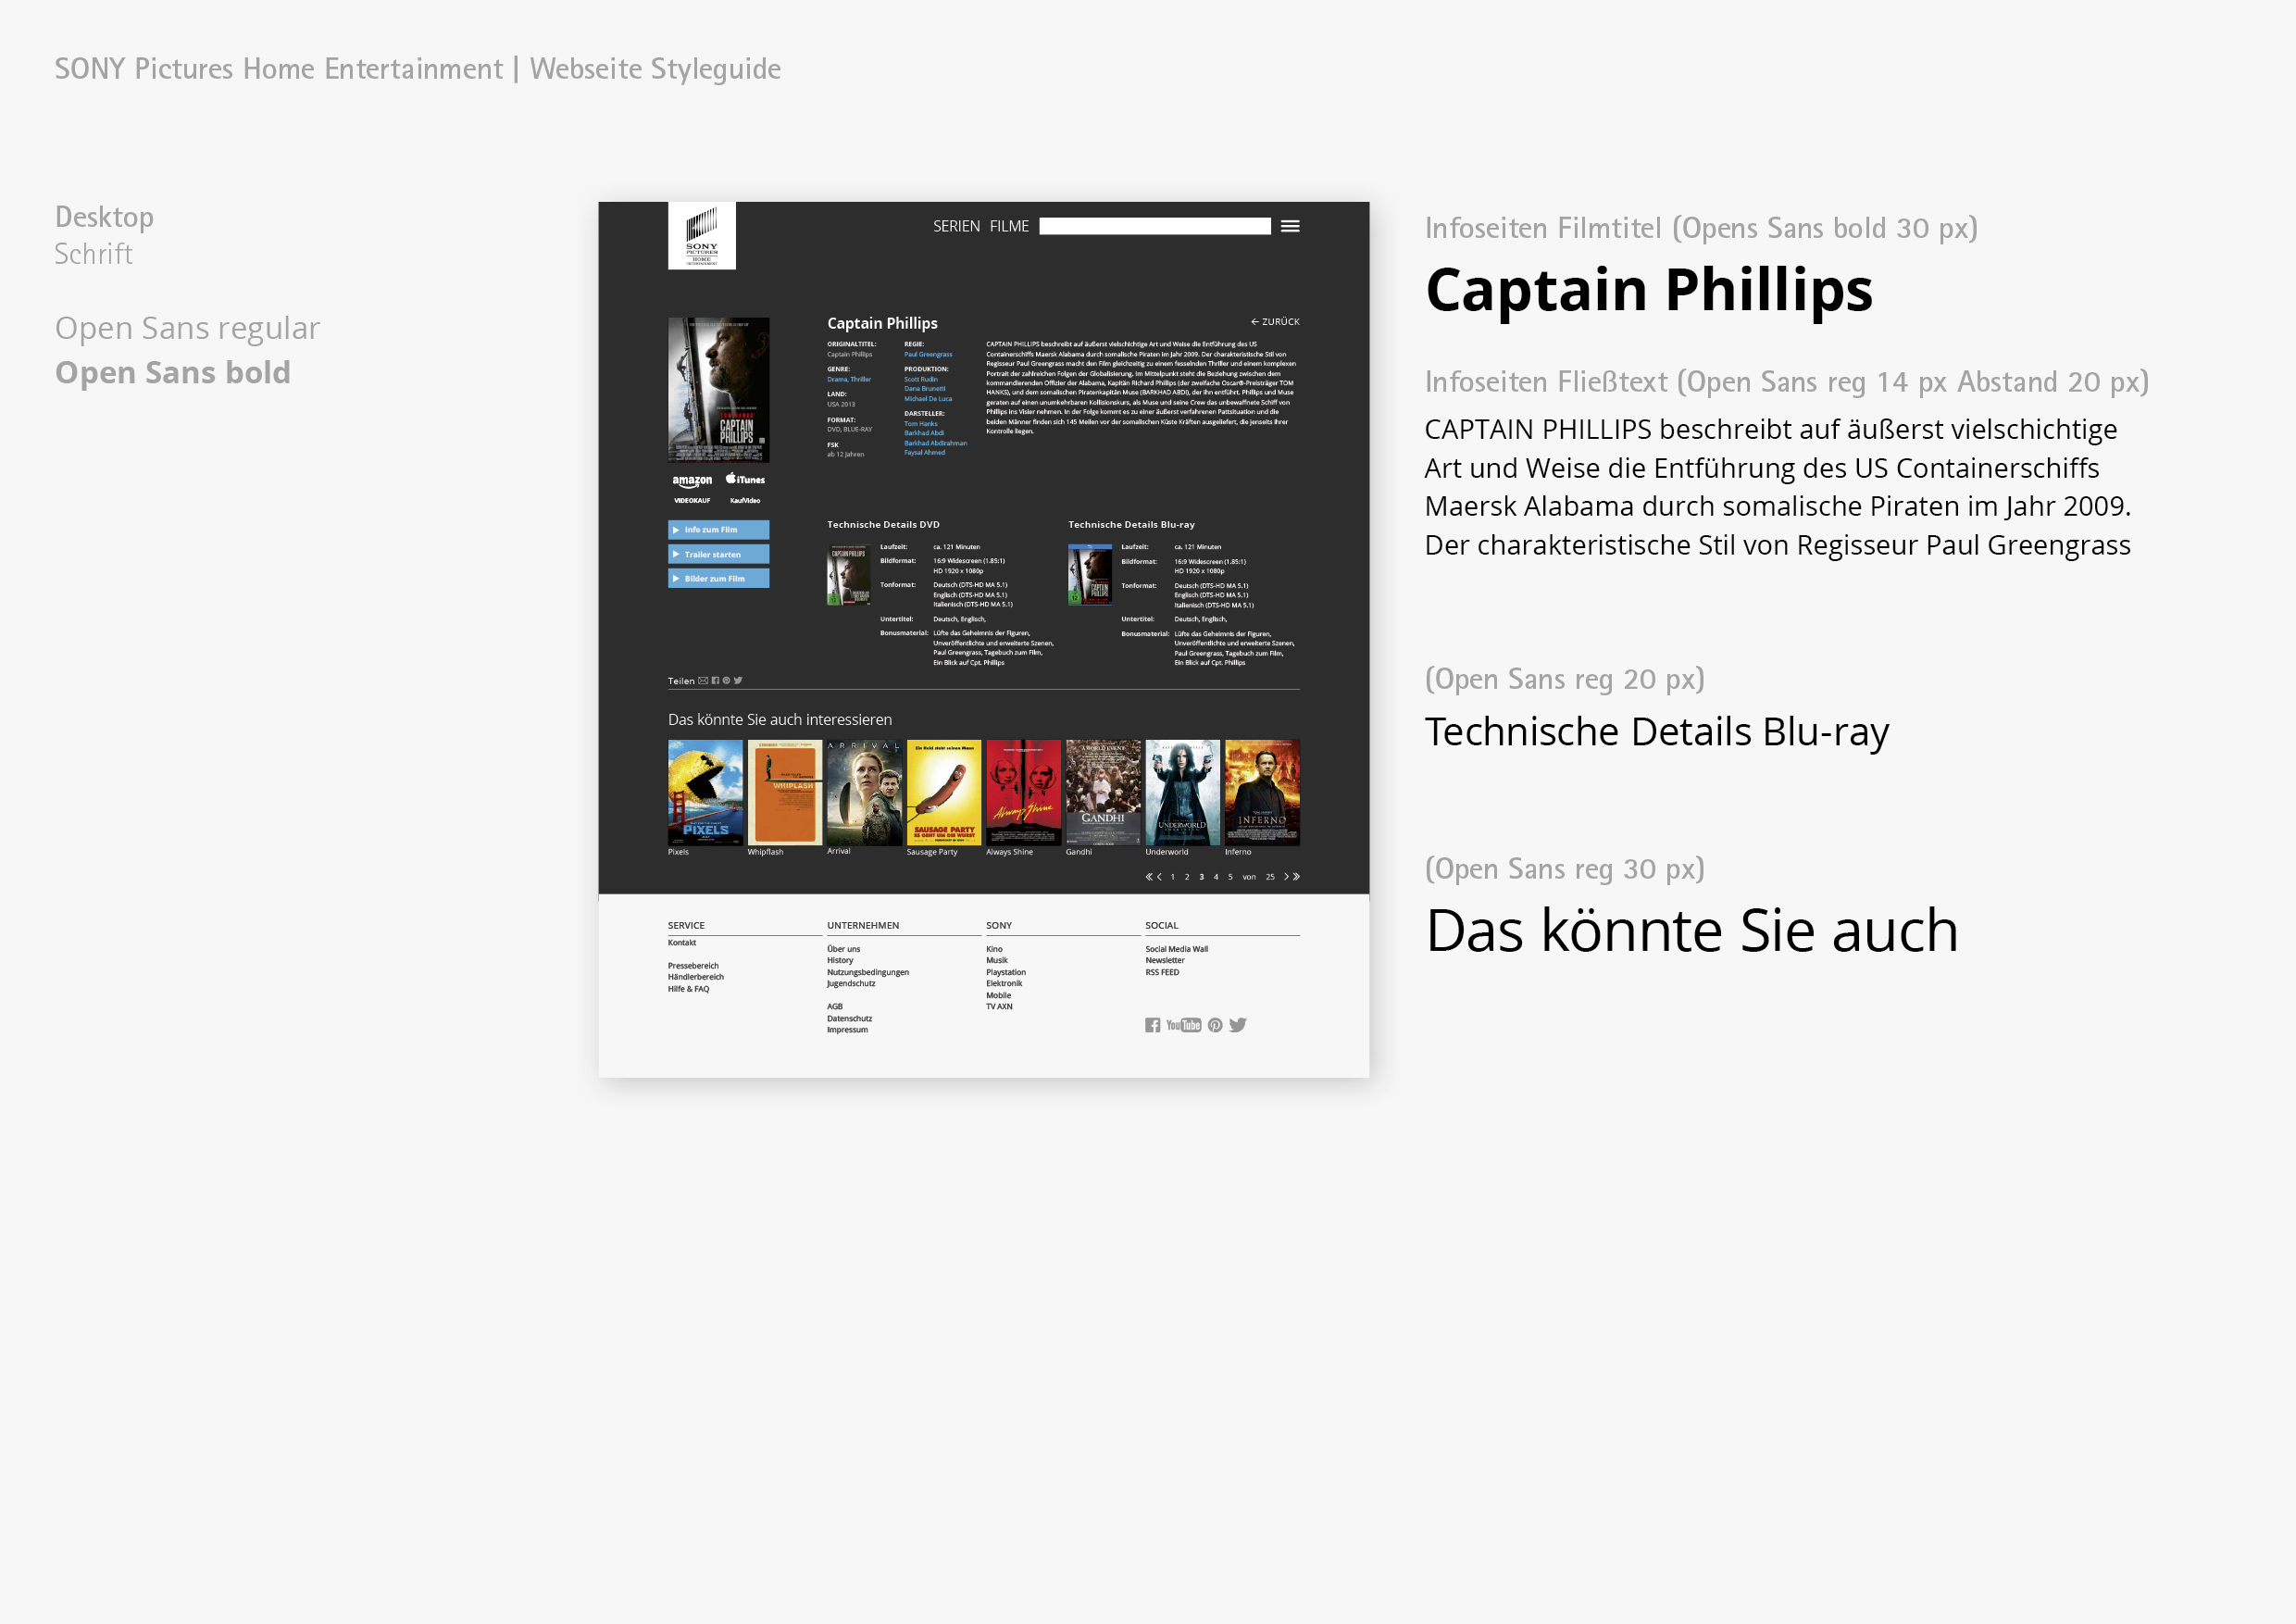Click the white search field
The image size is (2296, 1624).
[x=1155, y=226]
